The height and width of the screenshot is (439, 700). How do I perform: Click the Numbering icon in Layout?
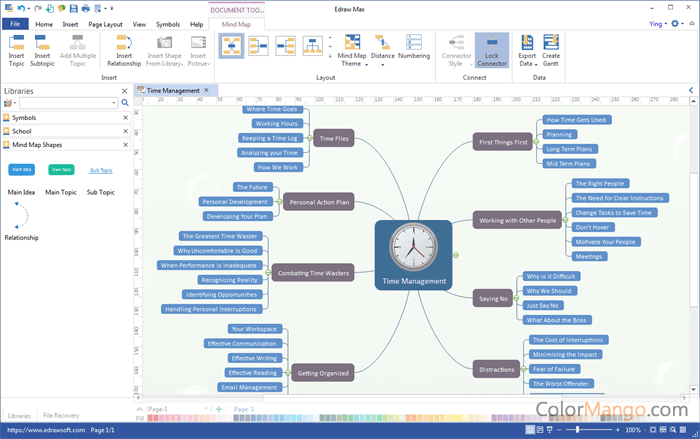pyautogui.click(x=414, y=48)
